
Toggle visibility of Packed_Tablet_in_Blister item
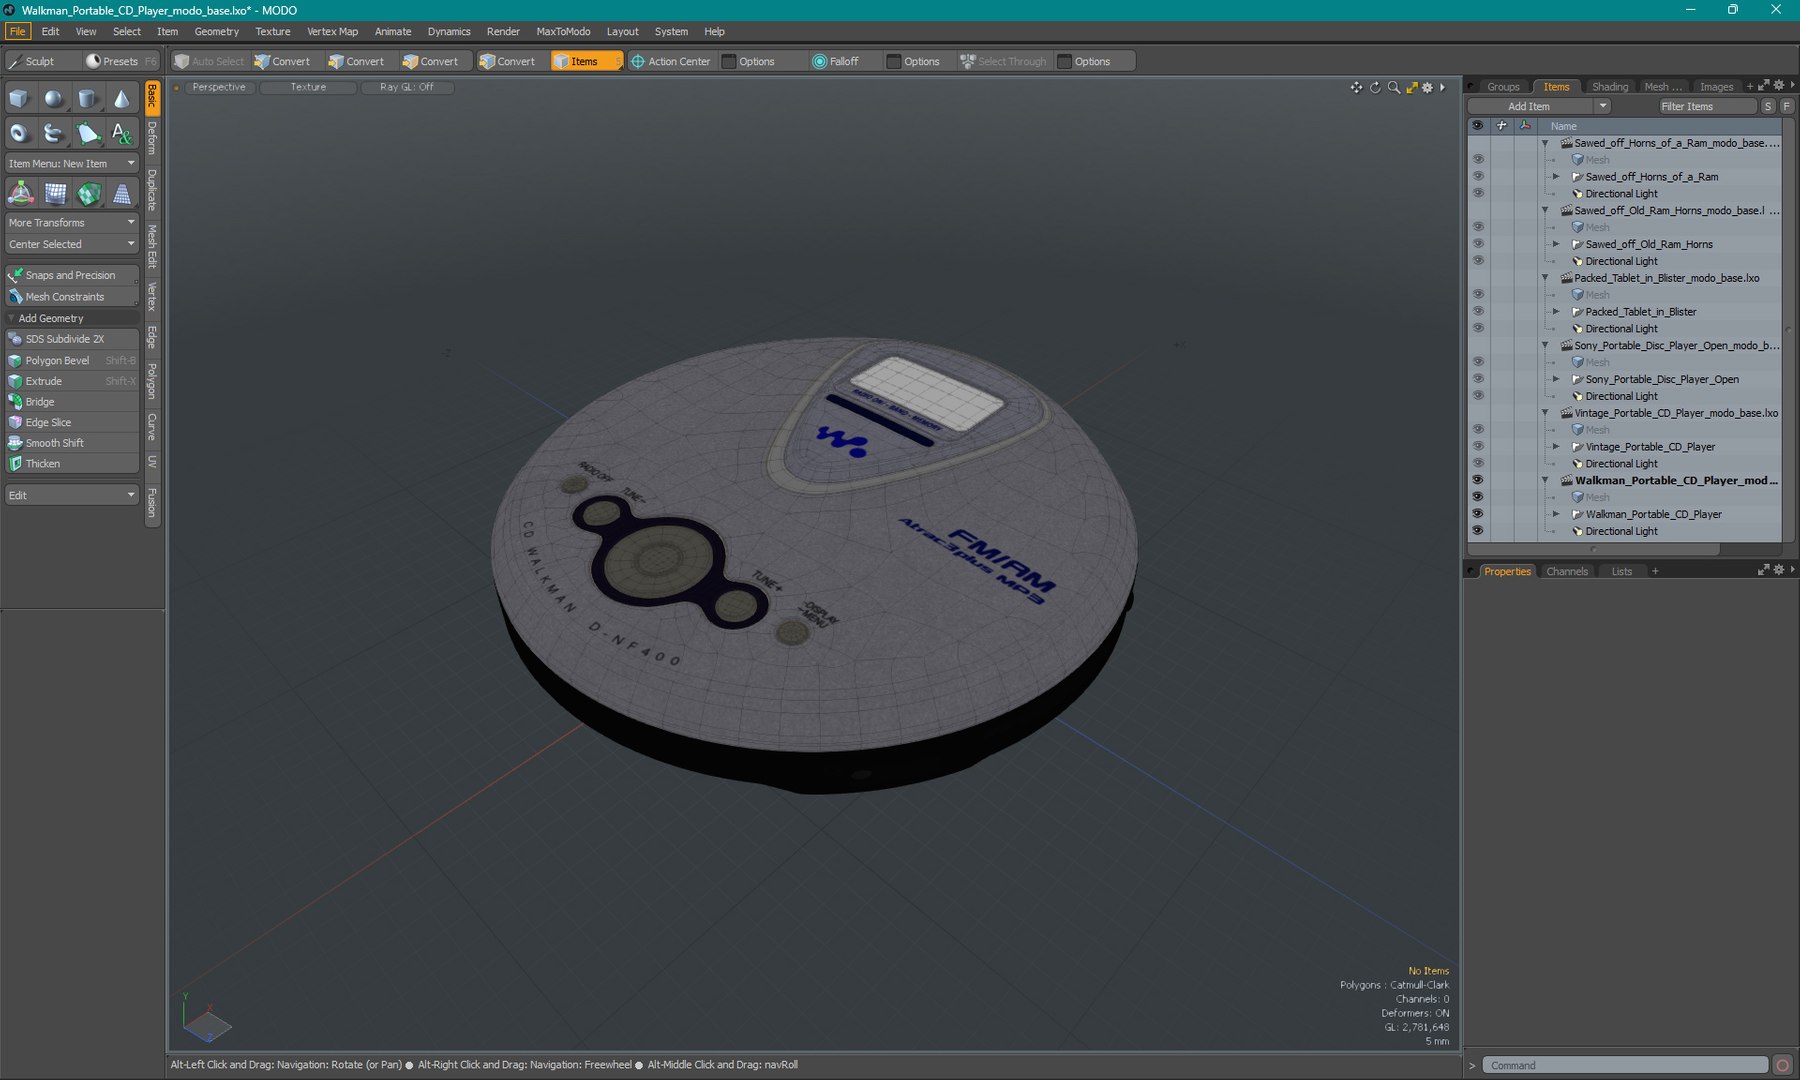coord(1478,312)
